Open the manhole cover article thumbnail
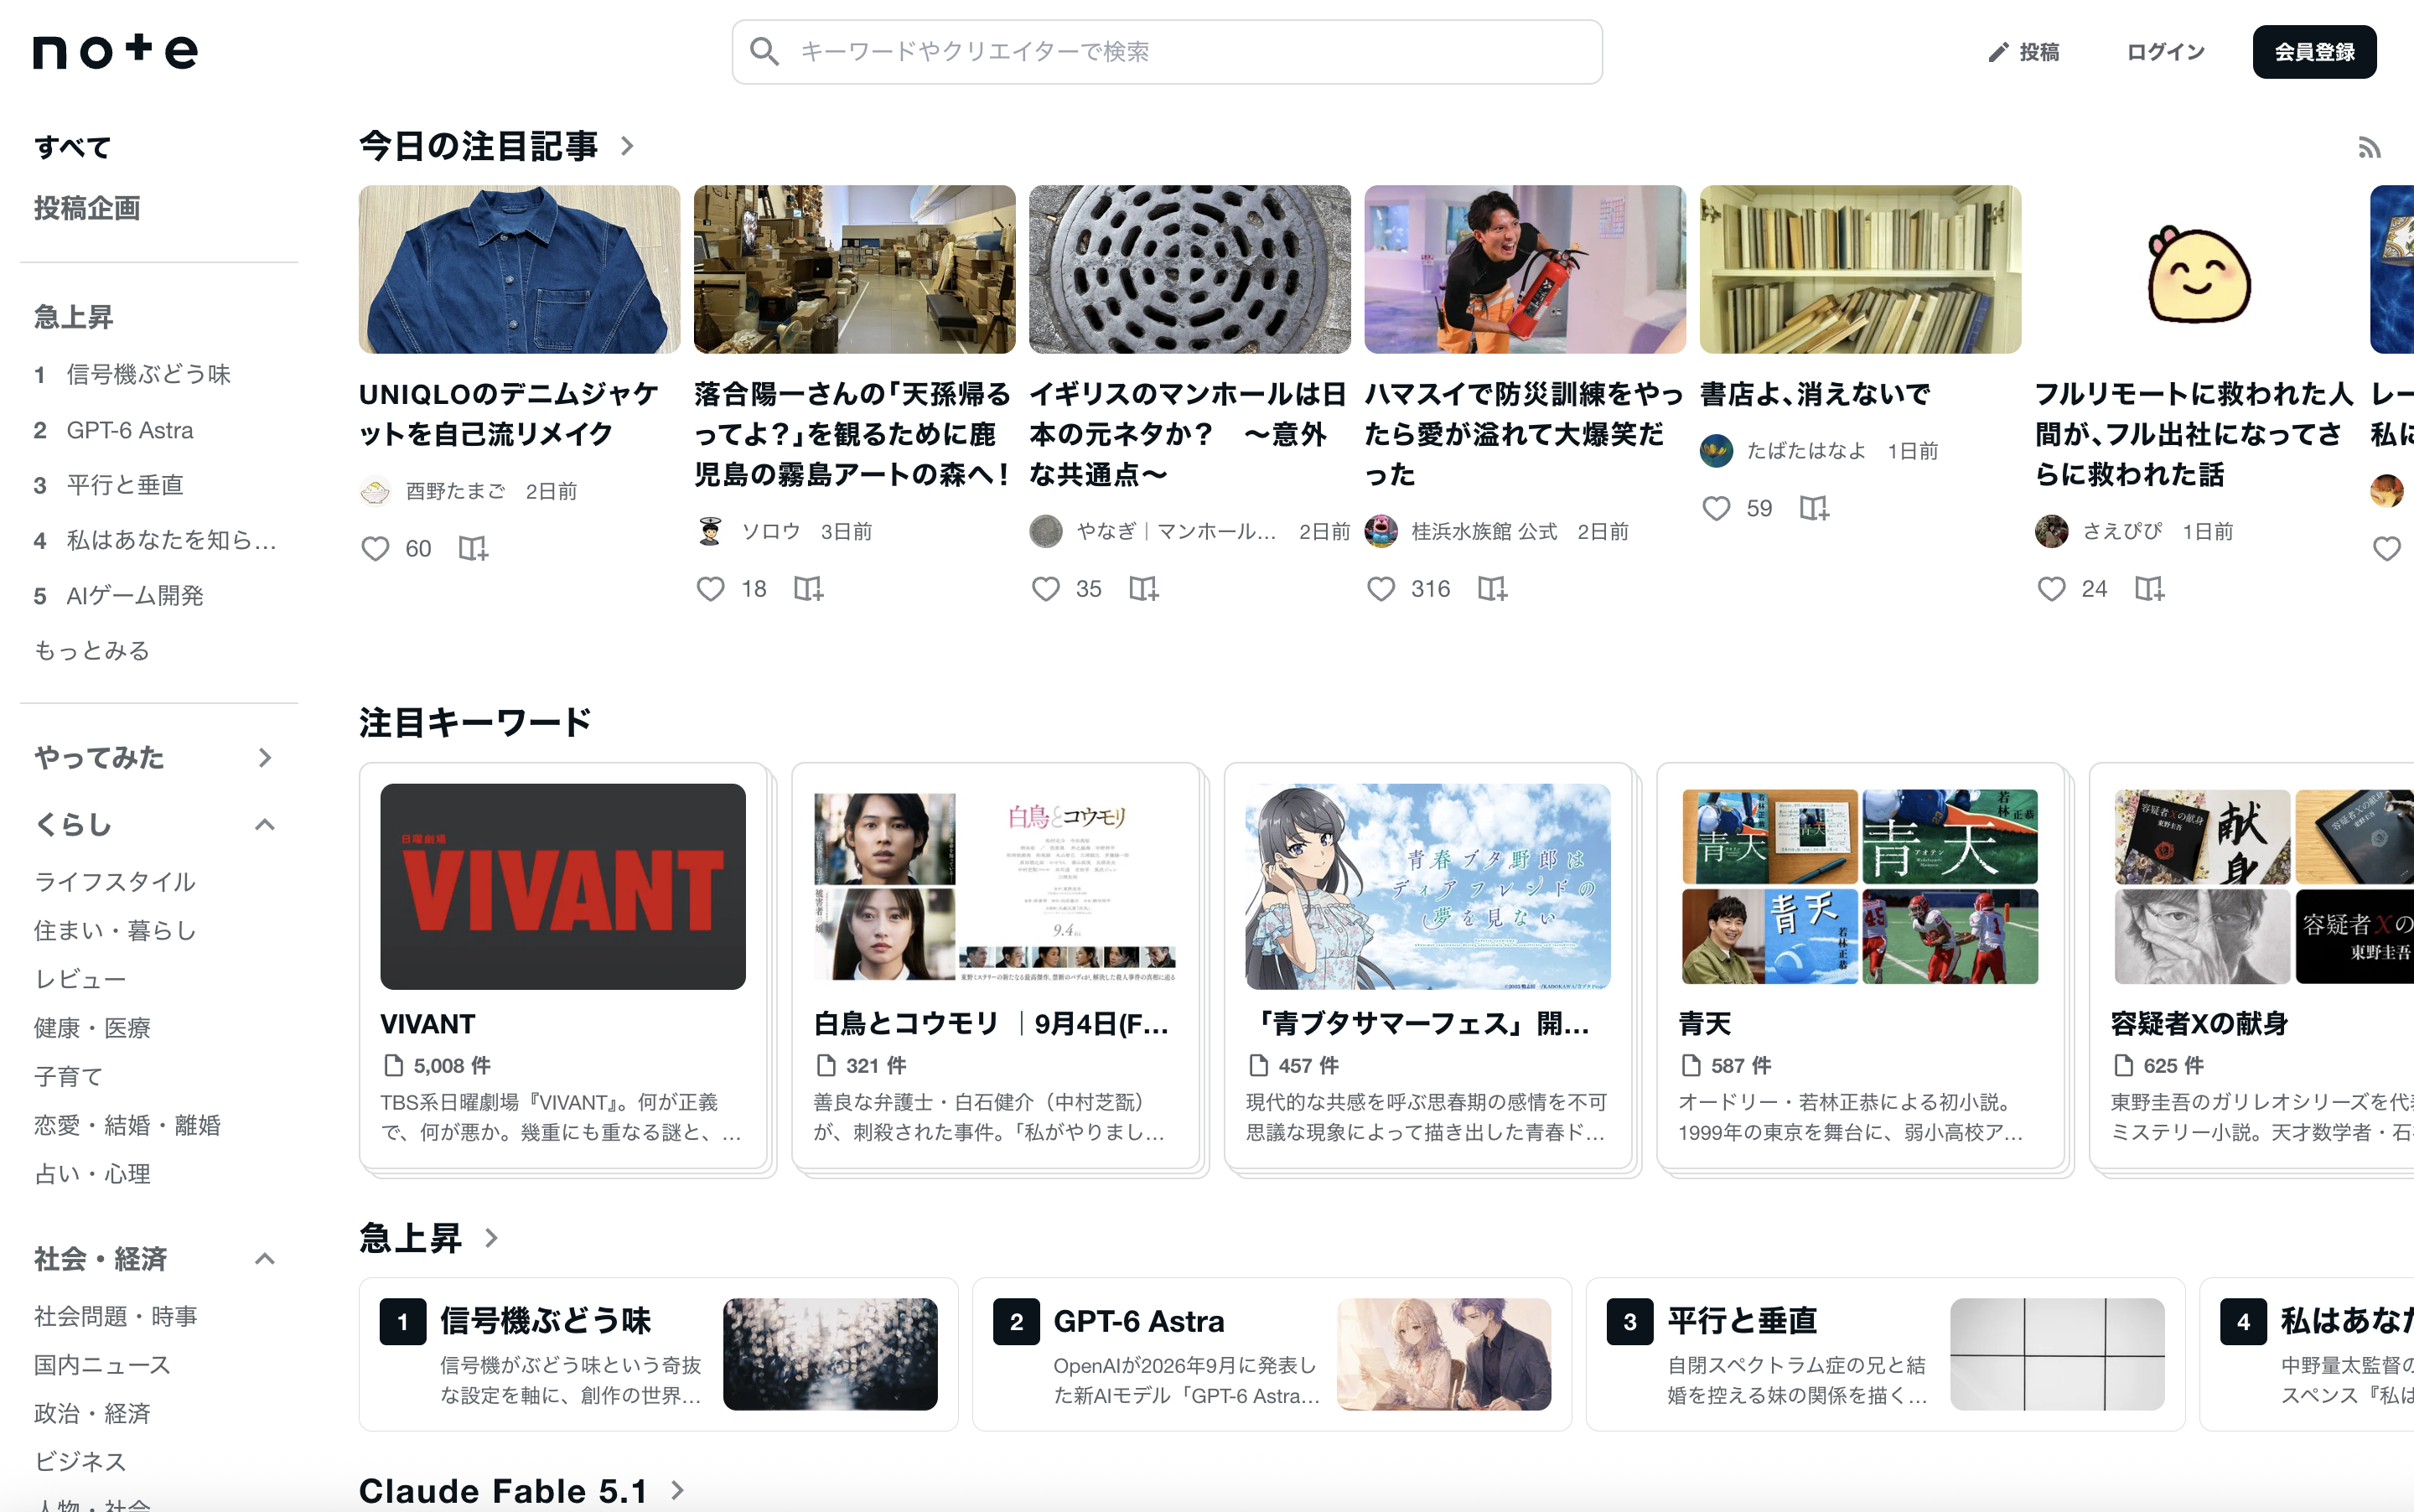 (x=1190, y=269)
